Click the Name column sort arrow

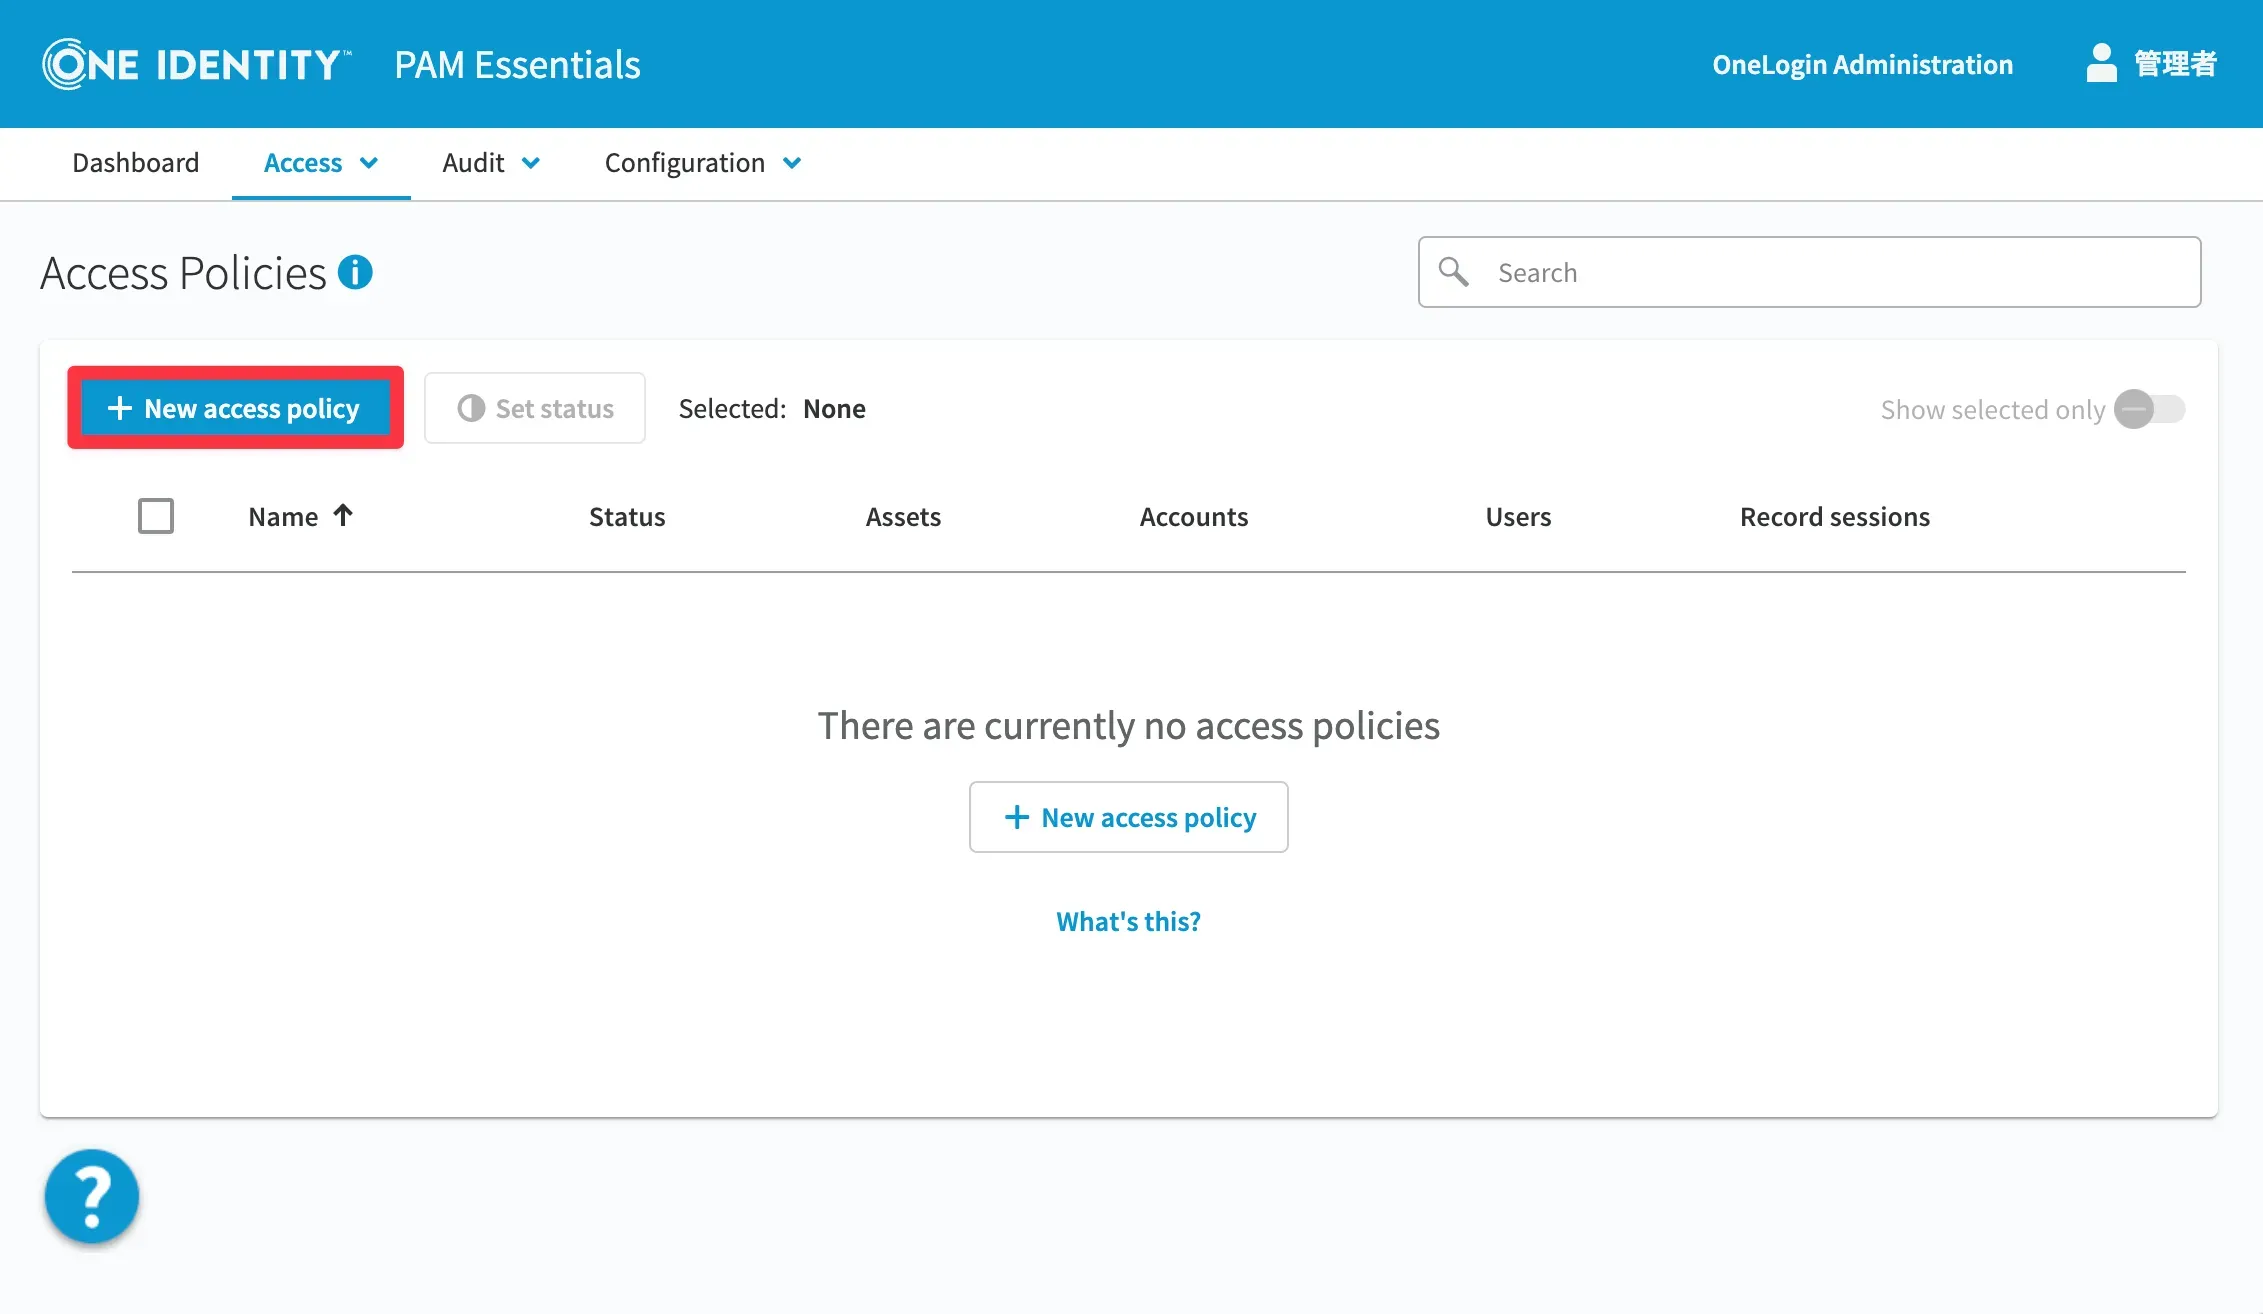[343, 515]
